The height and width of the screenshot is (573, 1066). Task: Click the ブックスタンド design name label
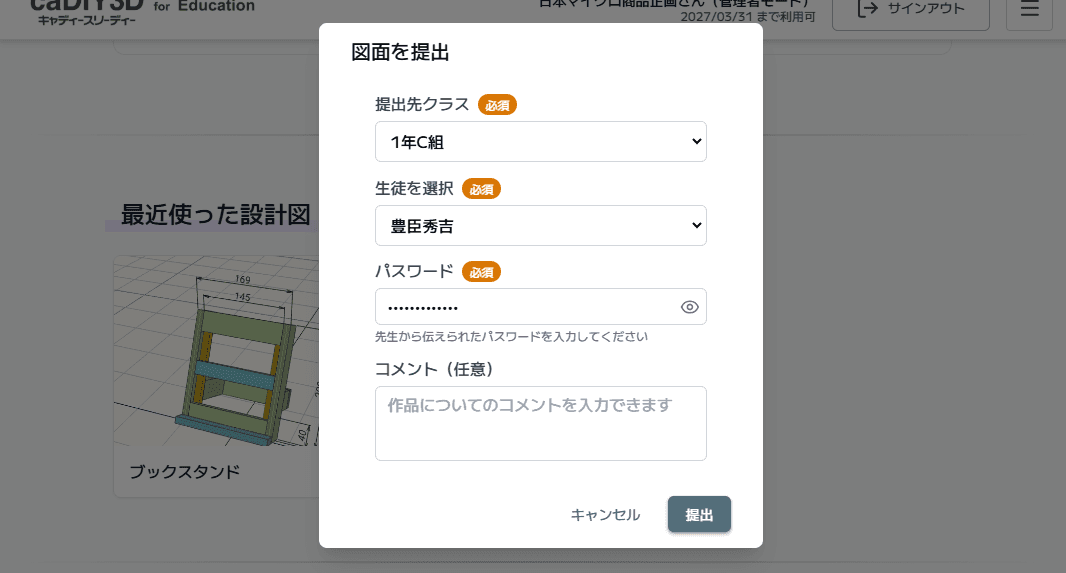tap(184, 471)
